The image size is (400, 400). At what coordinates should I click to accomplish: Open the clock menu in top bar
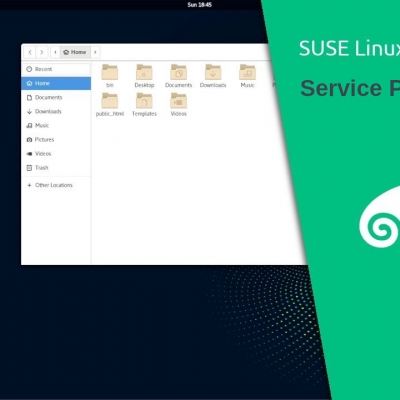199,5
